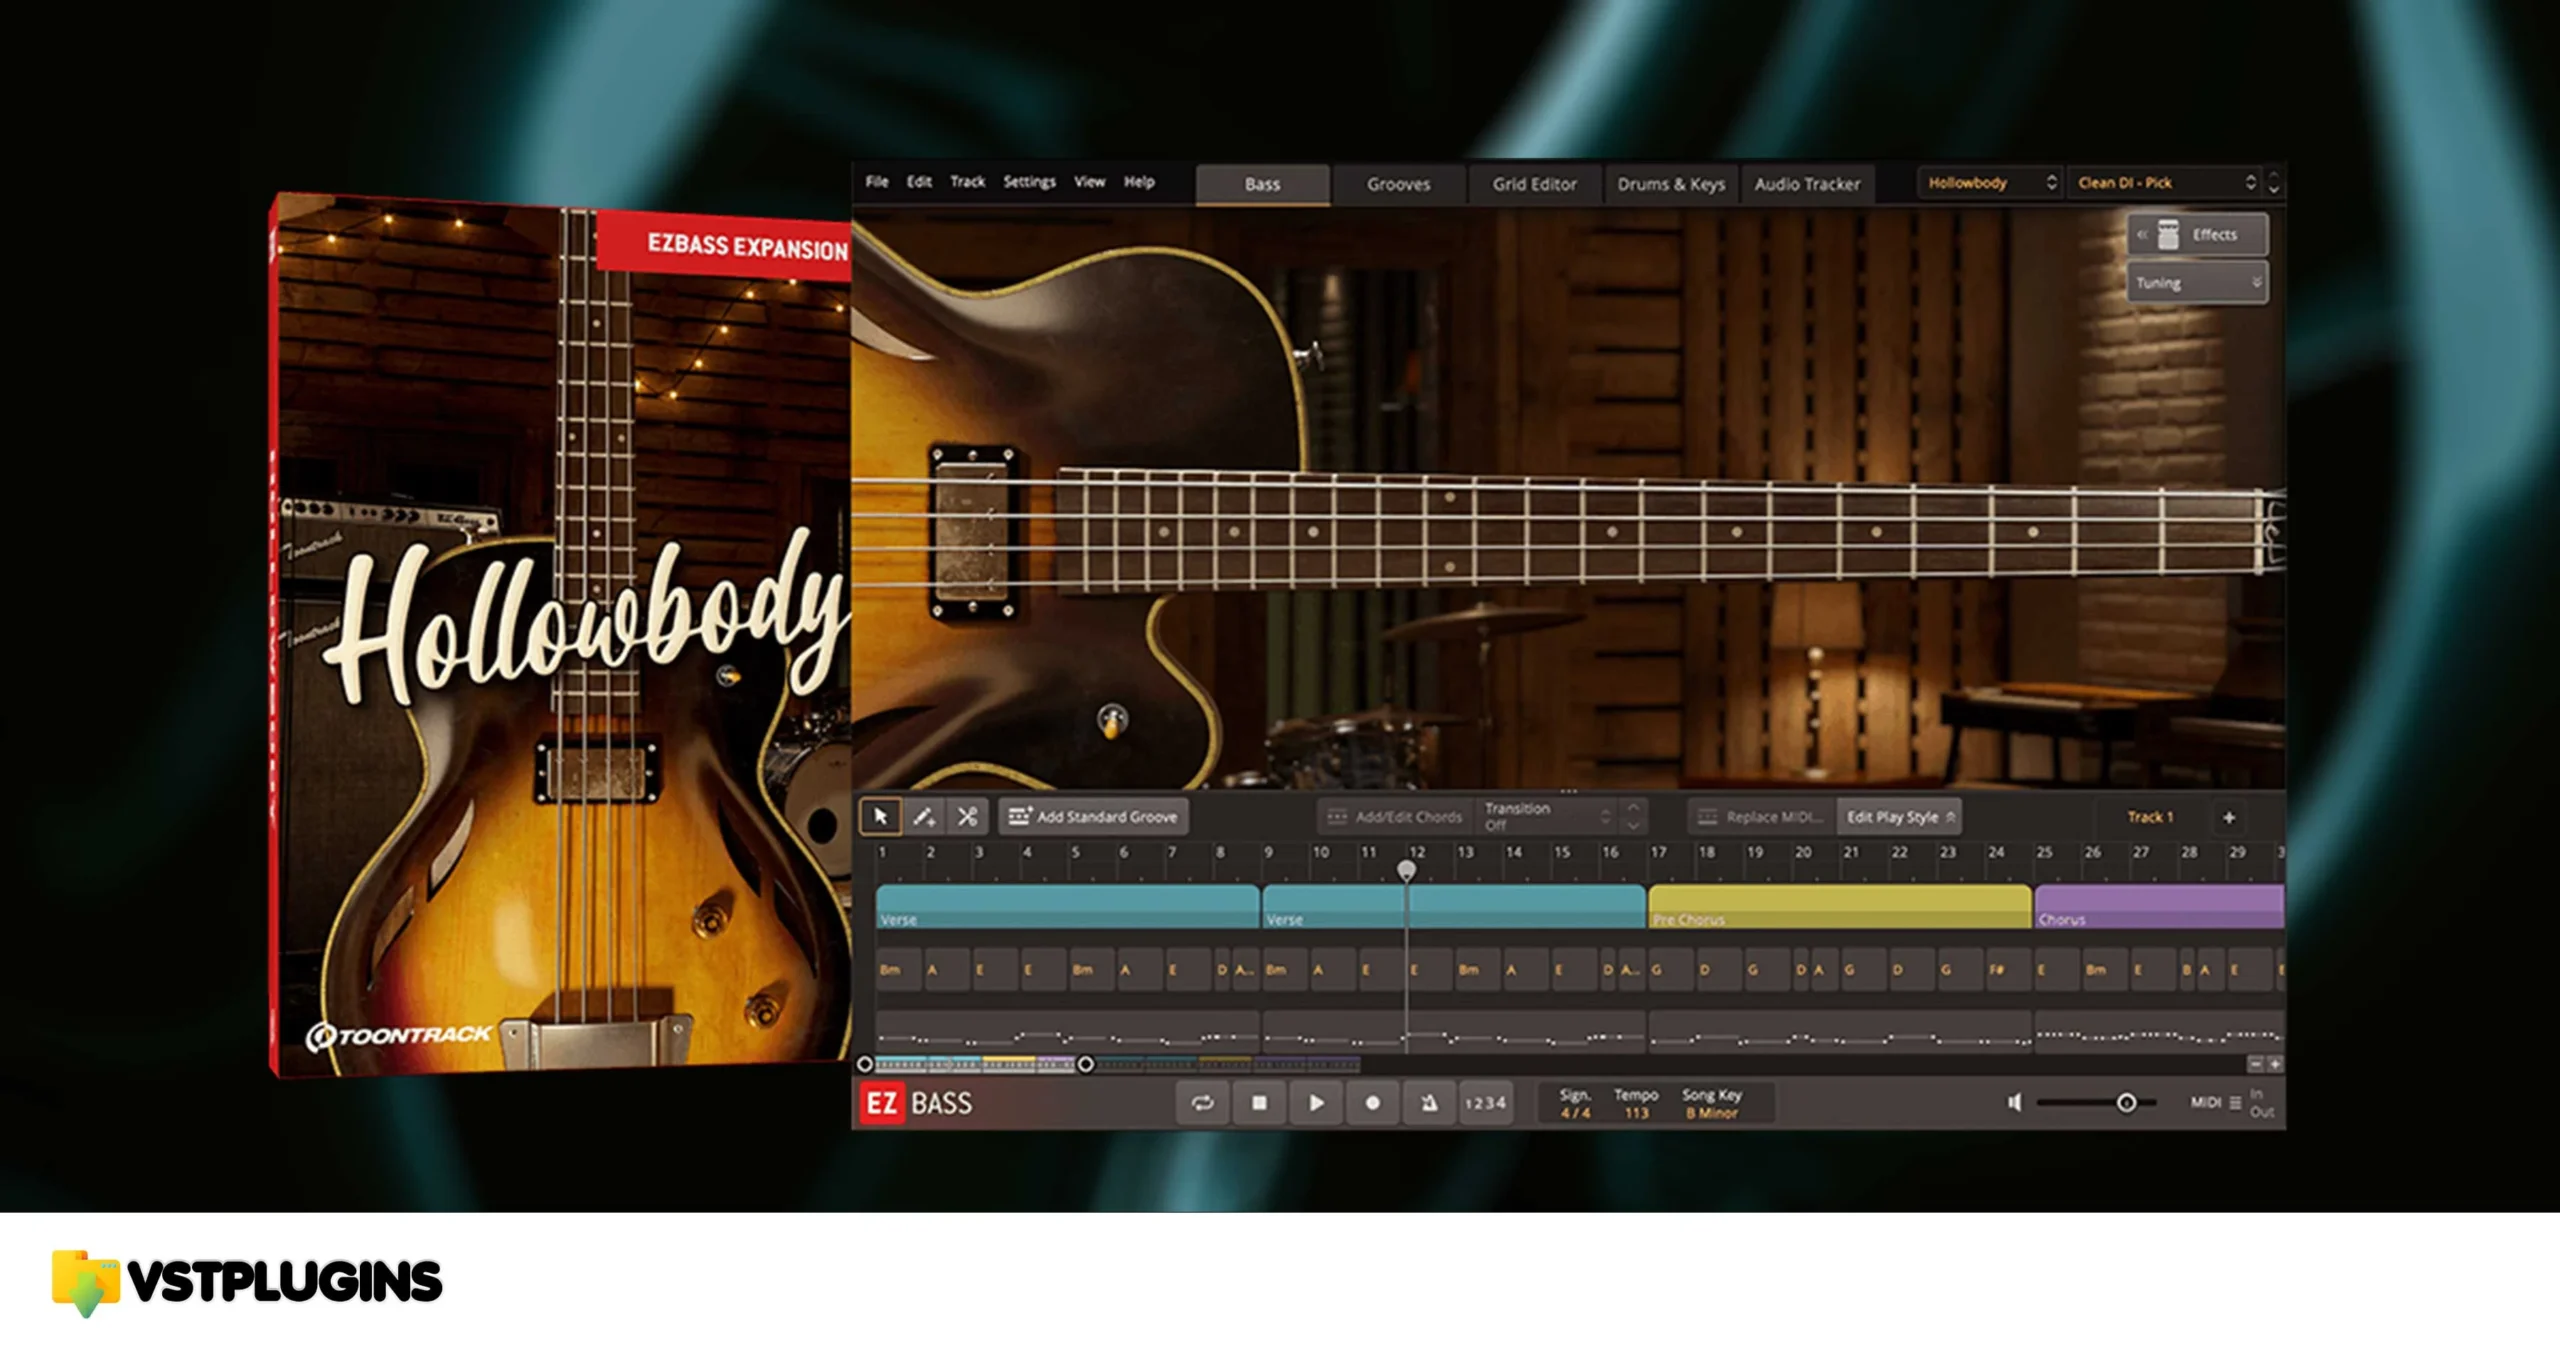Open the Settings menu

1029,181
